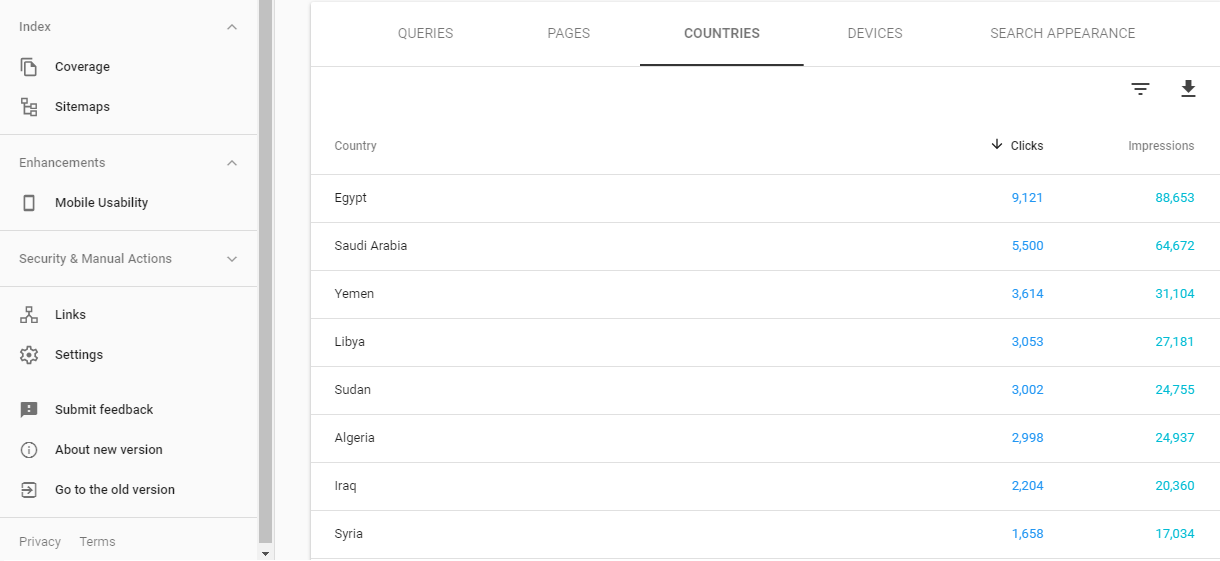Viewport: 1220px width, 561px height.
Task: Switch to the Devices tab
Action: 875,33
